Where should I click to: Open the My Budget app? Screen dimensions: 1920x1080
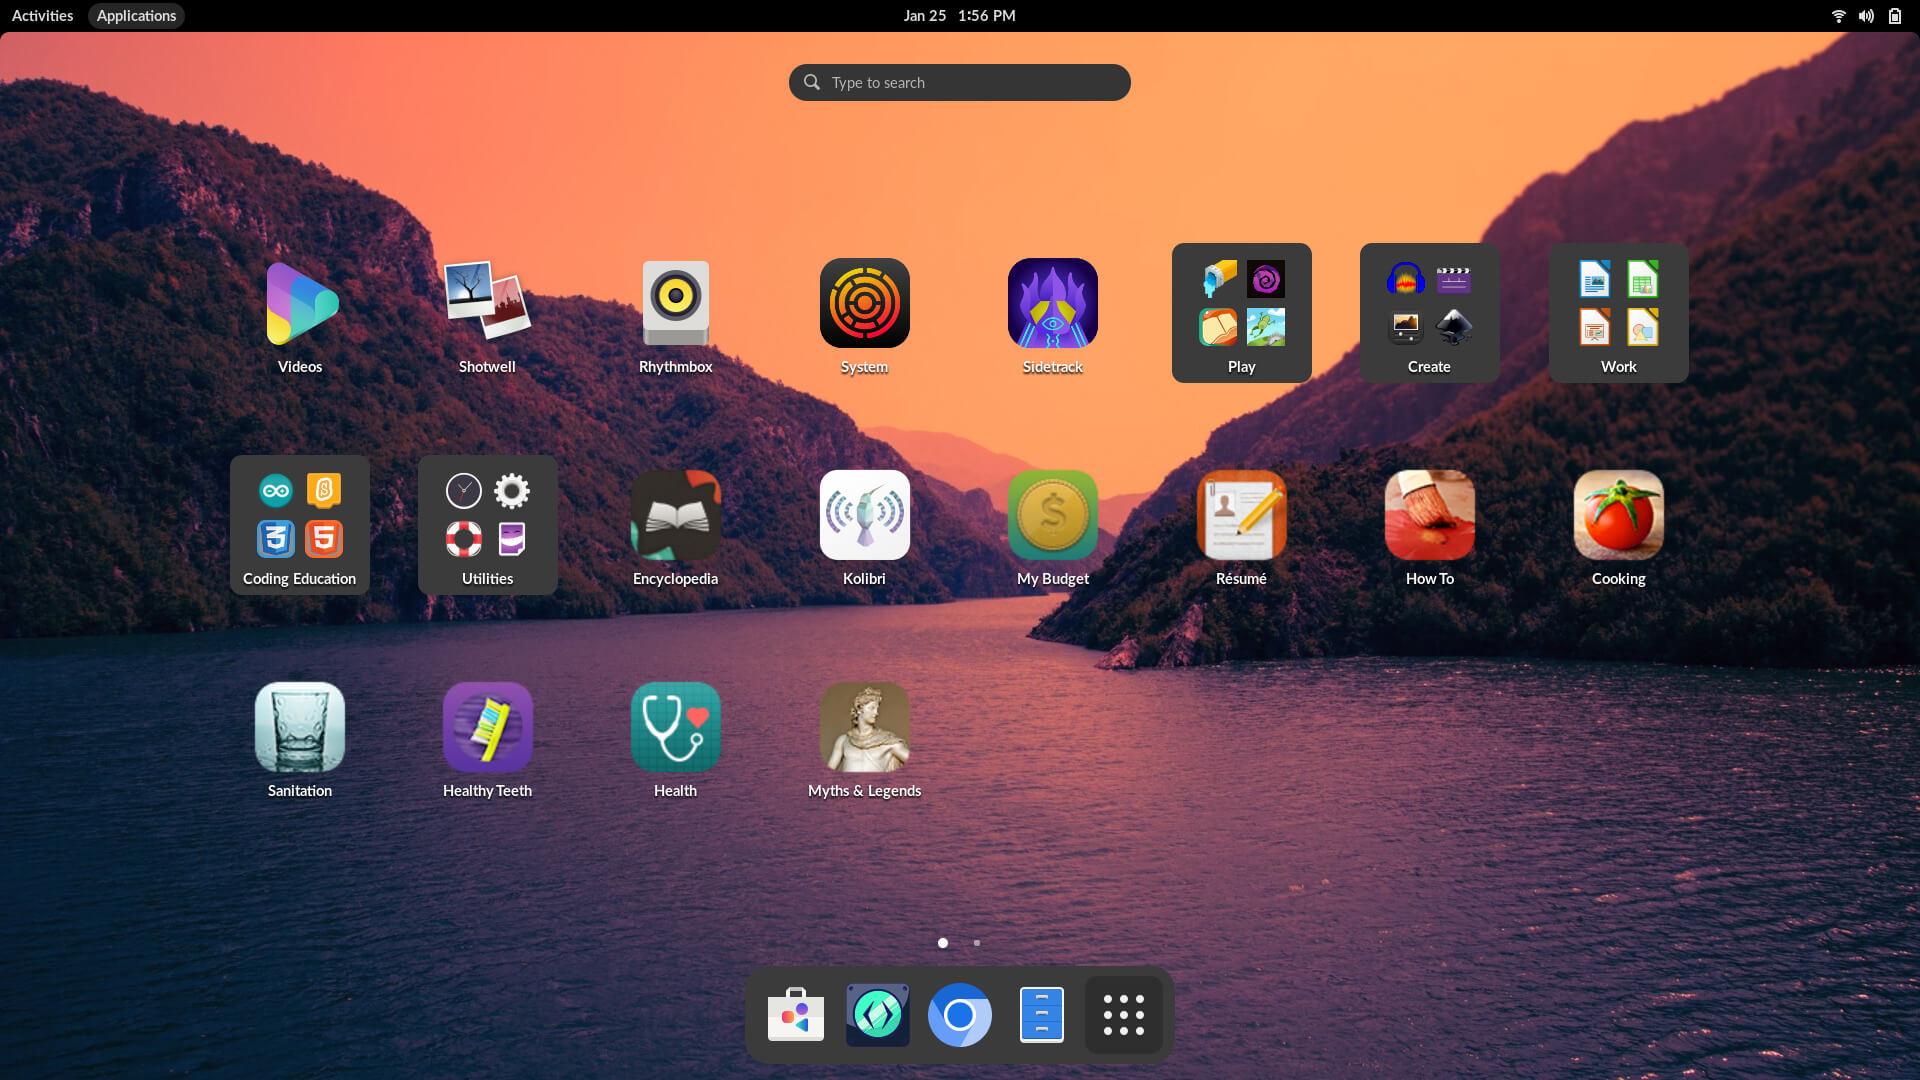(1052, 515)
